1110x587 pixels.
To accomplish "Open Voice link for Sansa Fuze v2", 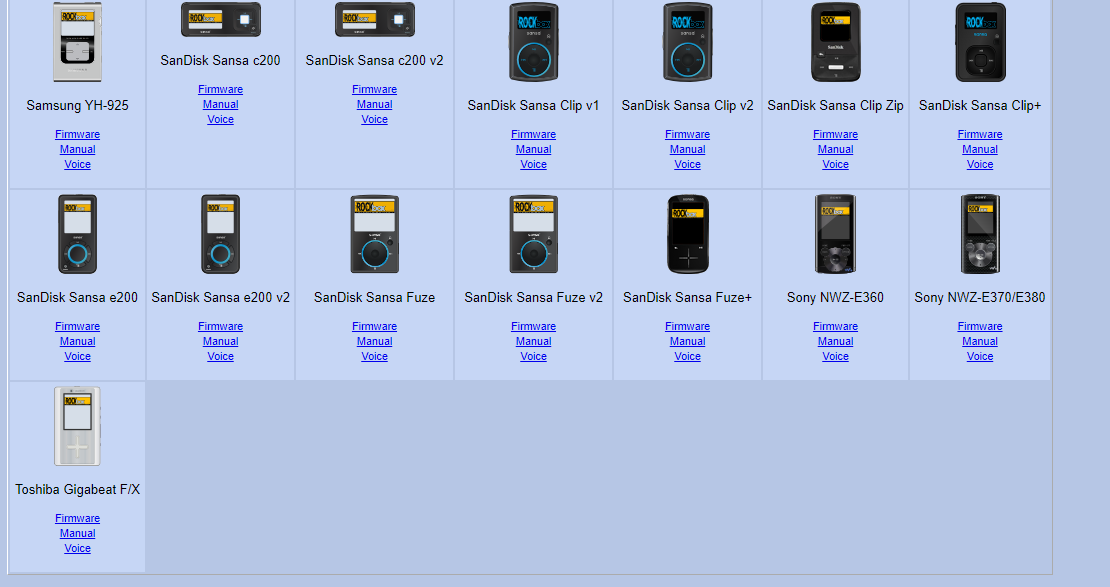I will 533,356.
